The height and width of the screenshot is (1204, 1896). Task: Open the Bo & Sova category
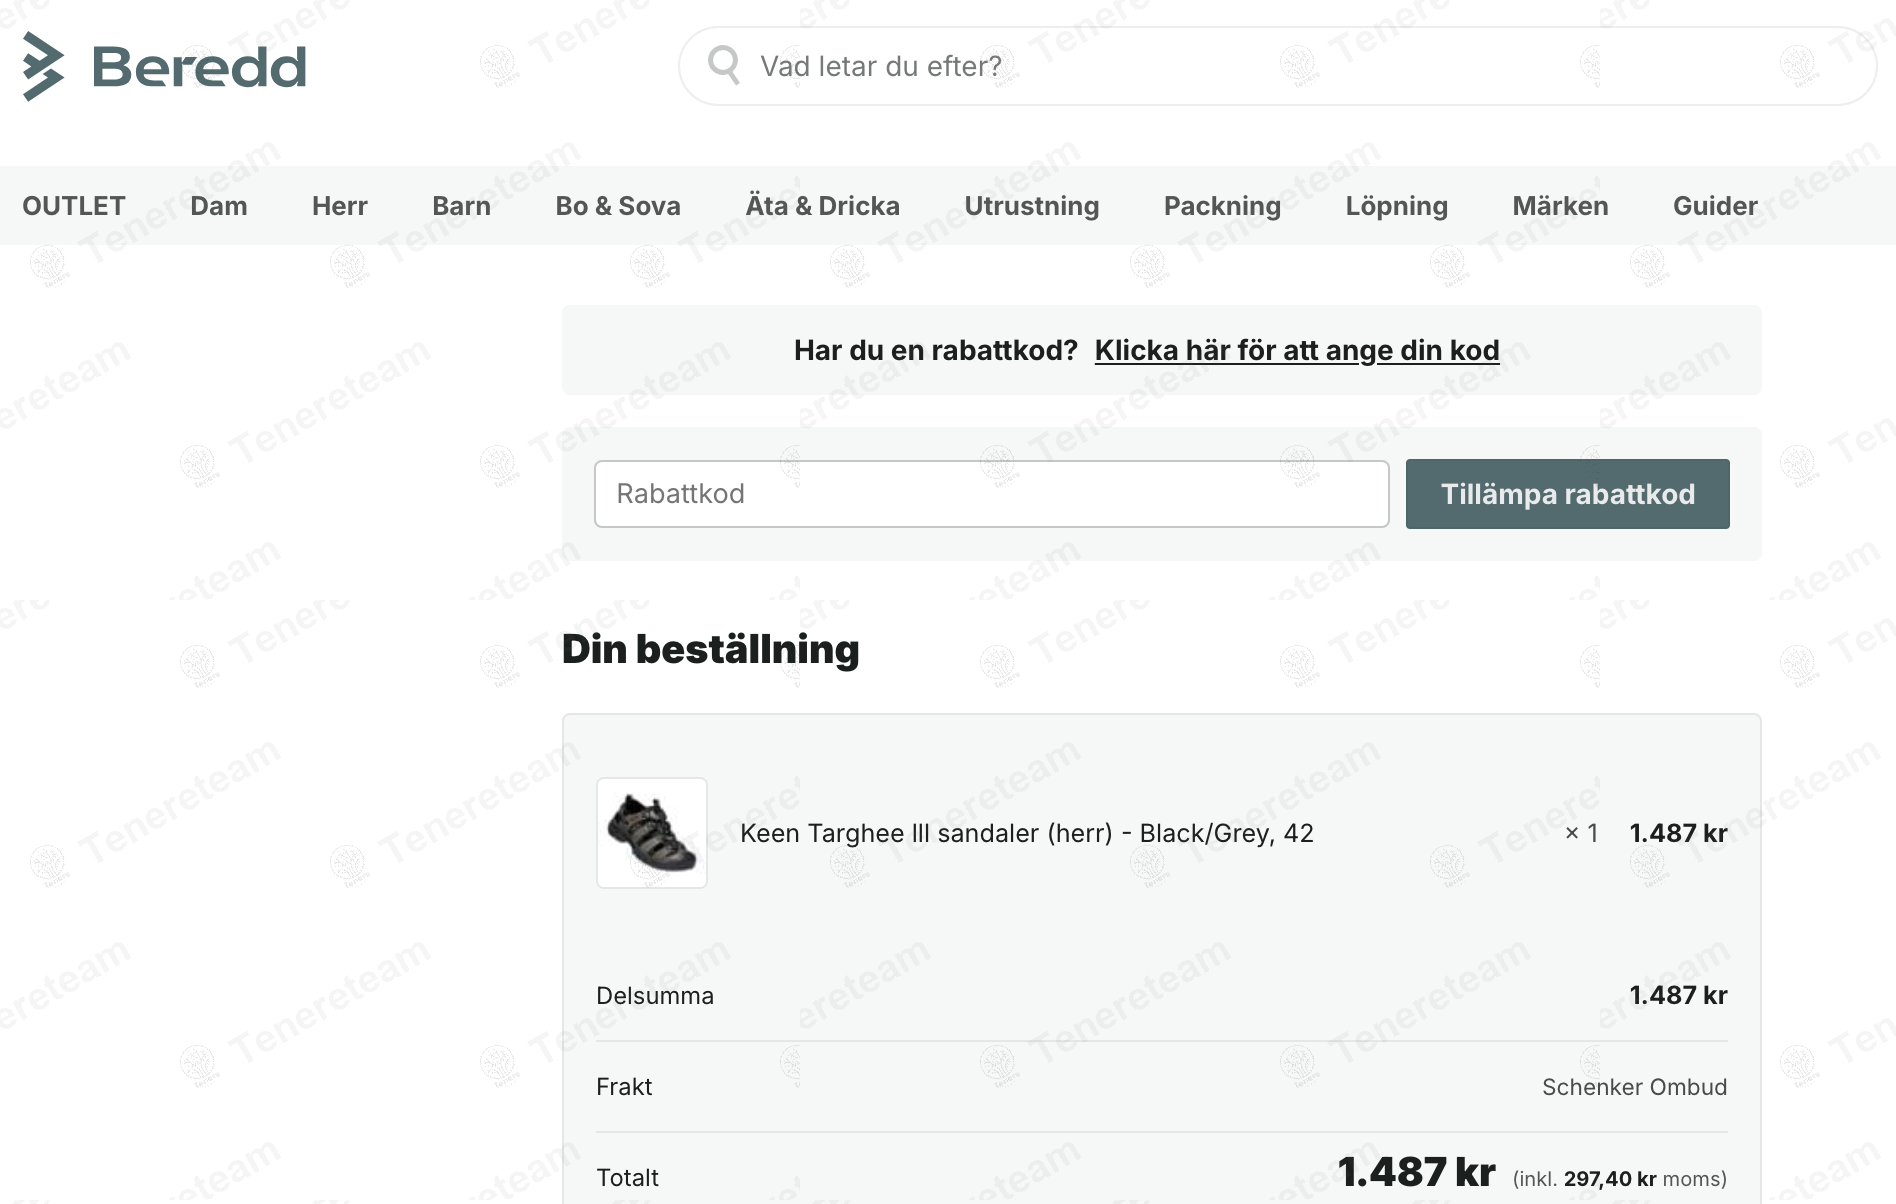point(618,206)
